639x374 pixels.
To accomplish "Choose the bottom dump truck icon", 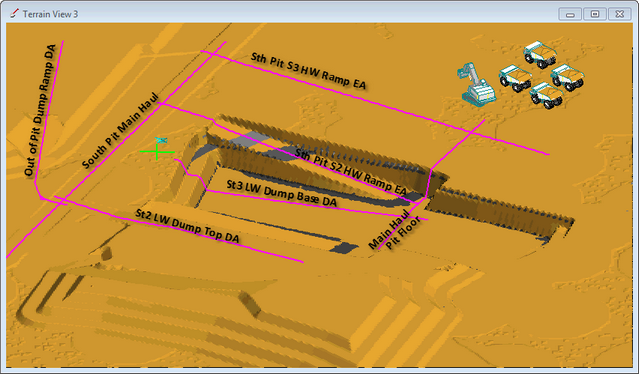I will [546, 95].
